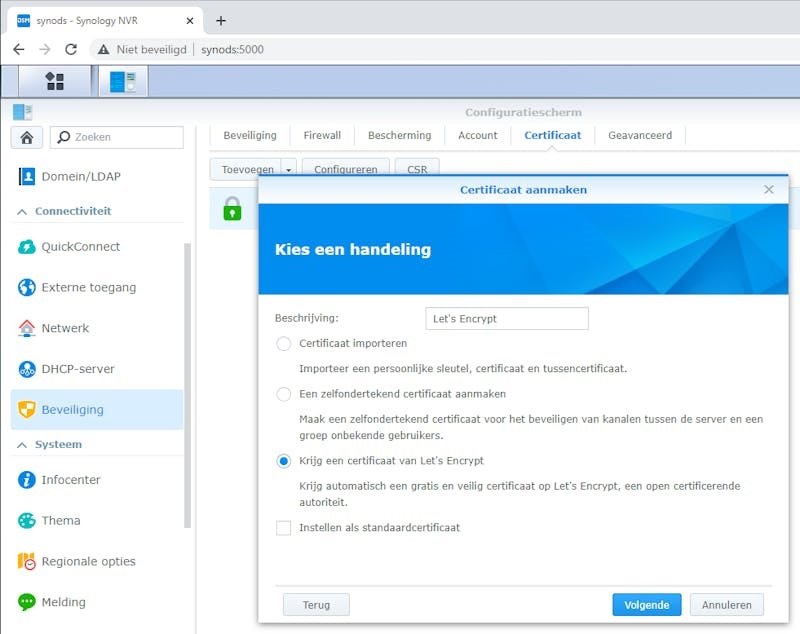This screenshot has width=800, height=634.
Task: Click the Volgende button
Action: coord(646,604)
